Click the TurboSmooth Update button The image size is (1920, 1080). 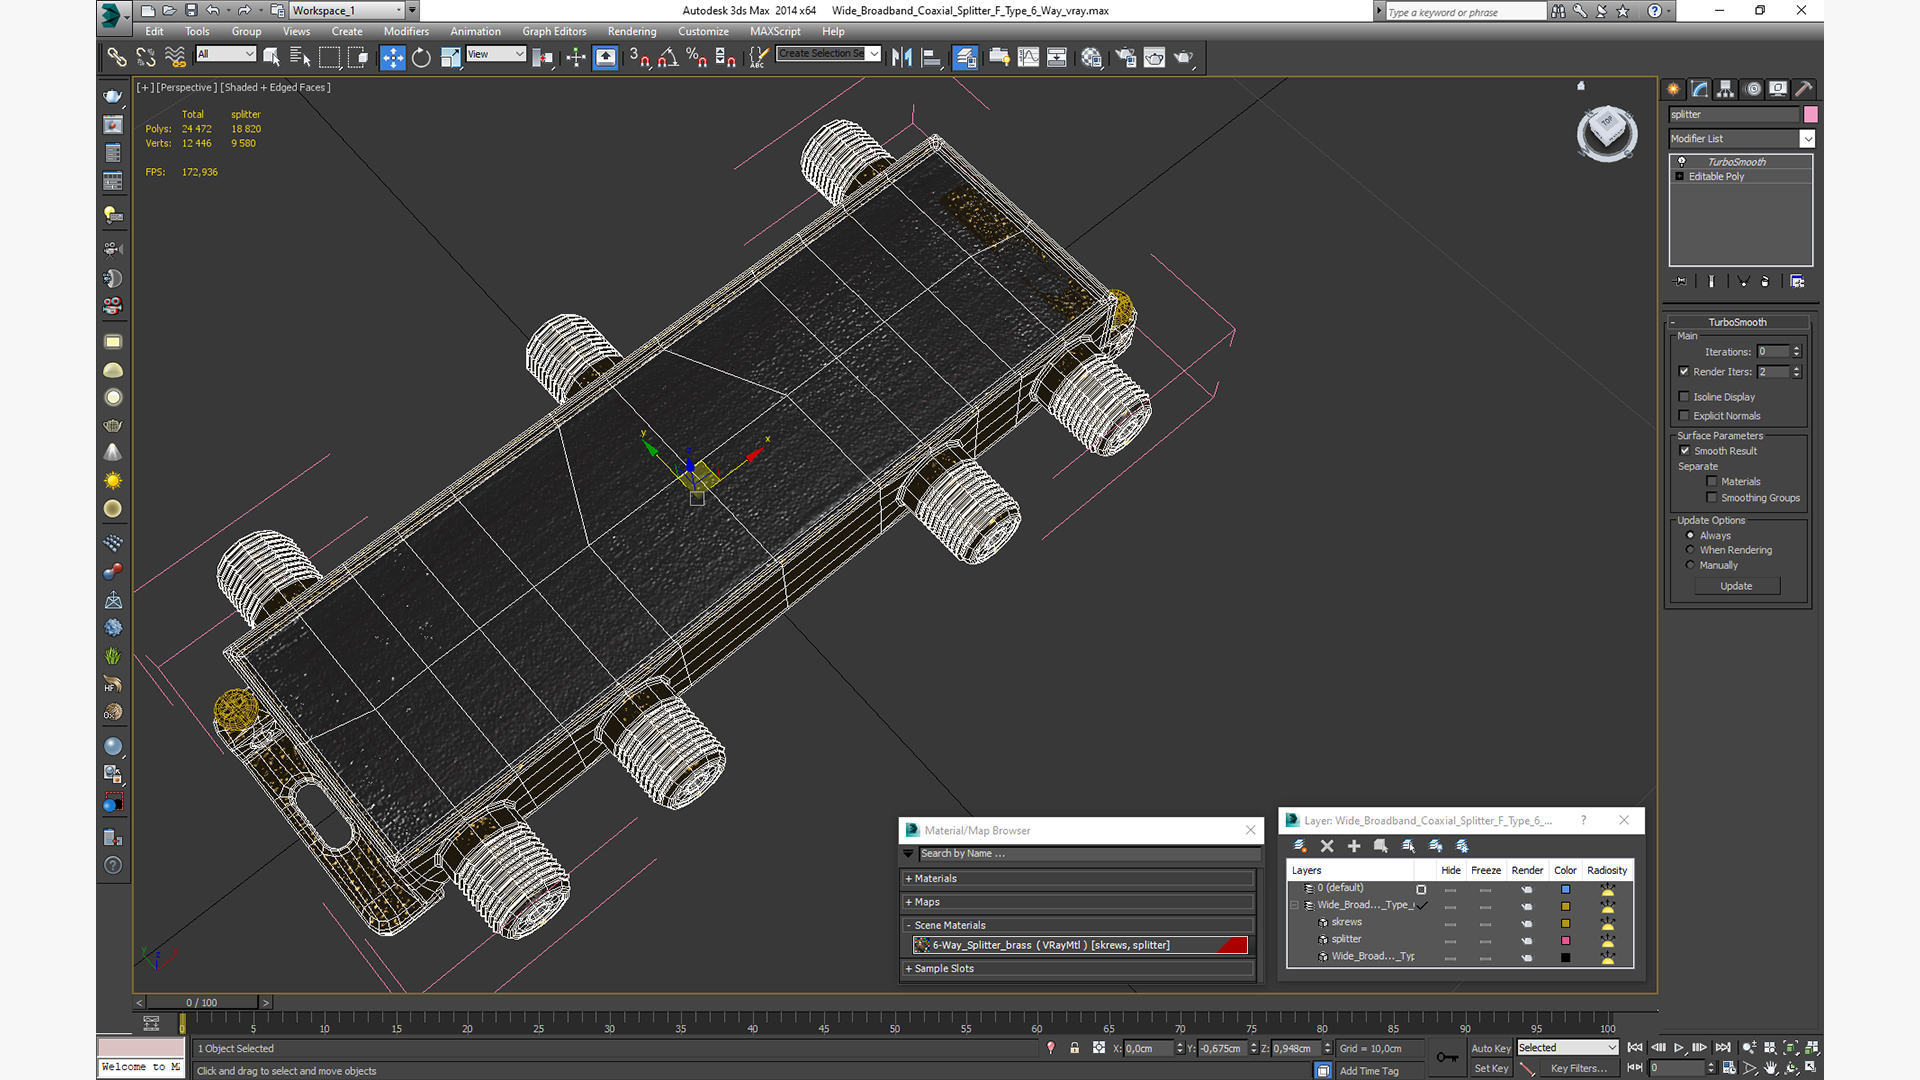tap(1736, 586)
